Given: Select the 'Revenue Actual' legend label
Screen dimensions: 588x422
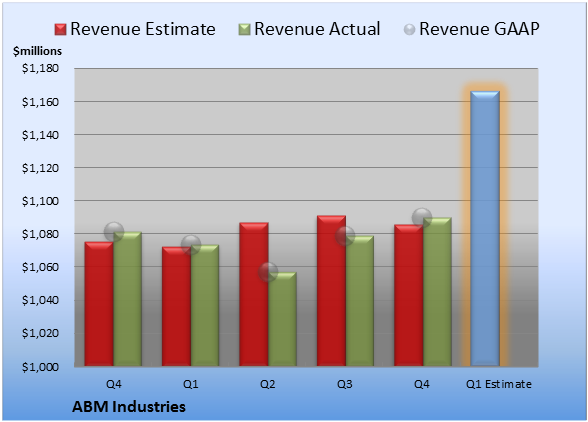Looking at the screenshot, I should [317, 29].
